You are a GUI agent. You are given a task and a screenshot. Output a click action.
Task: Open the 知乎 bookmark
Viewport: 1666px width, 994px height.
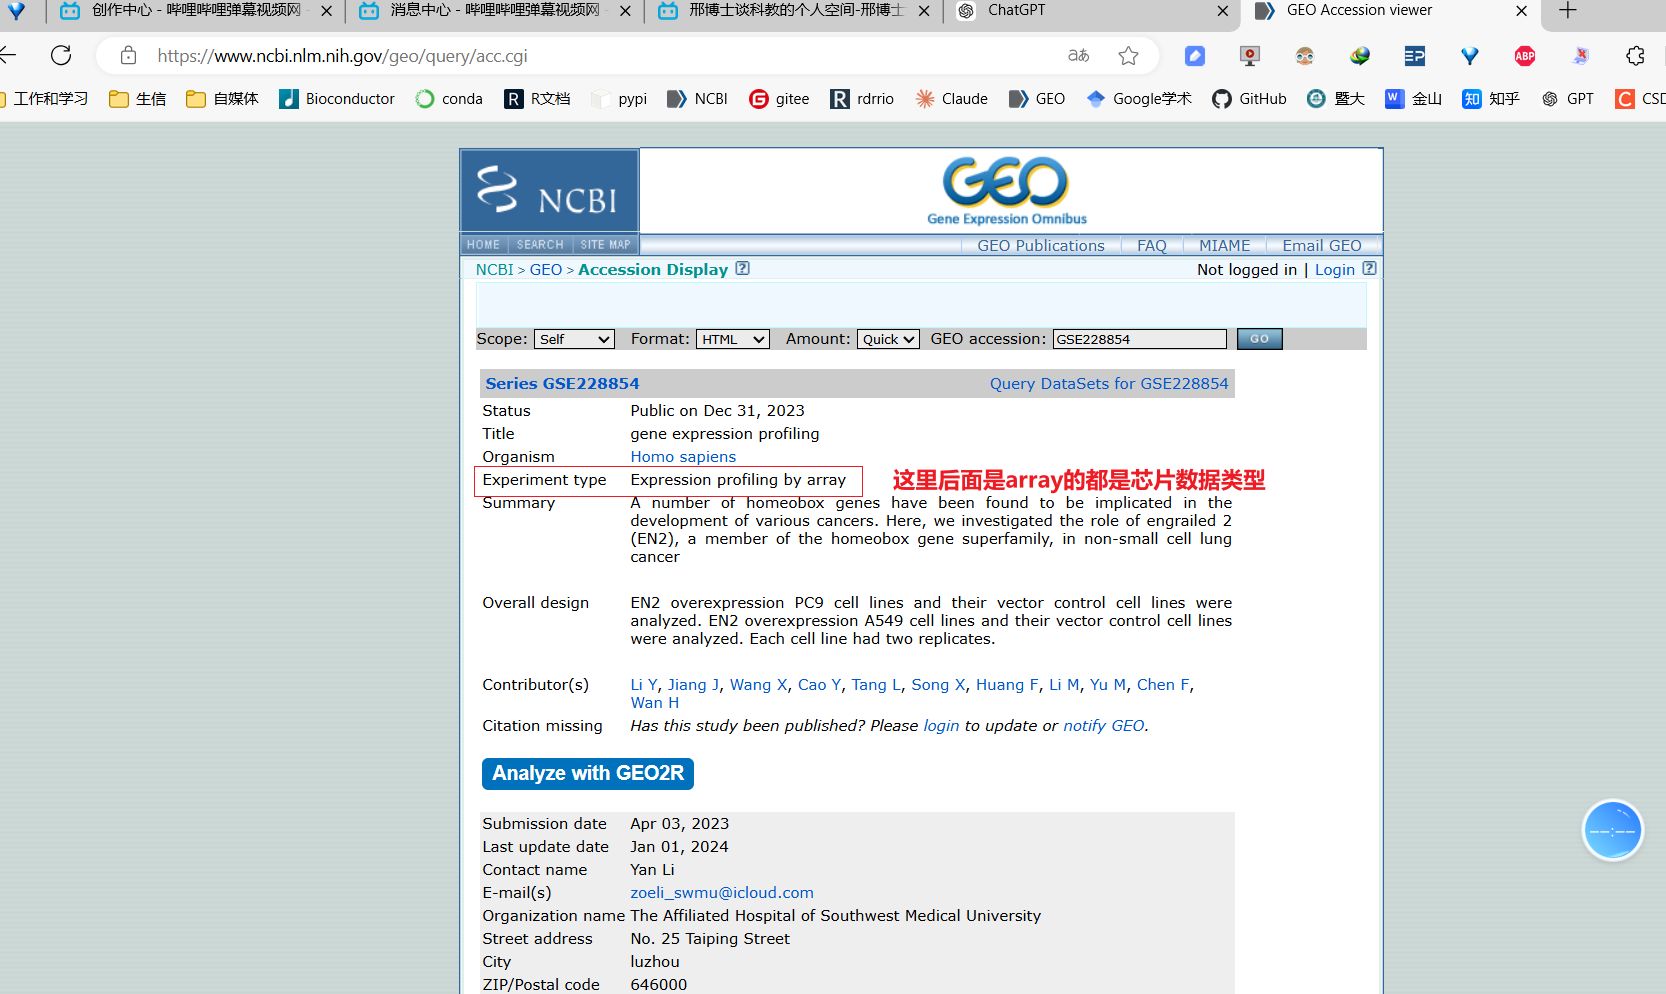1490,98
